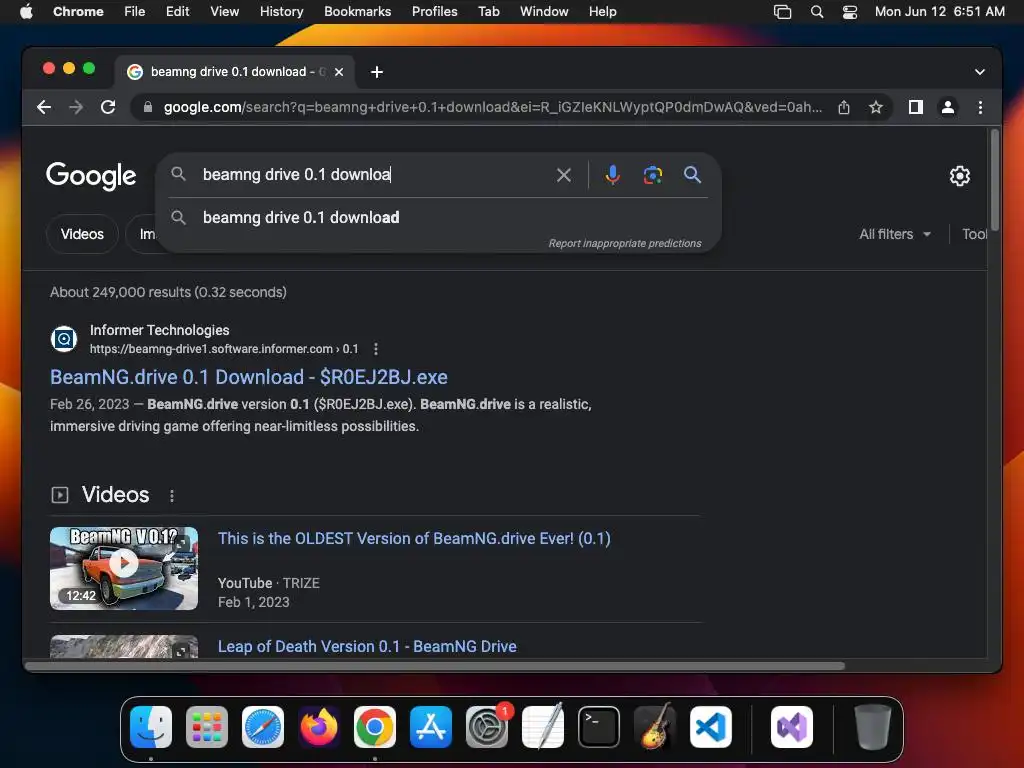Open the Bookmarks menu
This screenshot has height=768, width=1024.
pos(357,12)
